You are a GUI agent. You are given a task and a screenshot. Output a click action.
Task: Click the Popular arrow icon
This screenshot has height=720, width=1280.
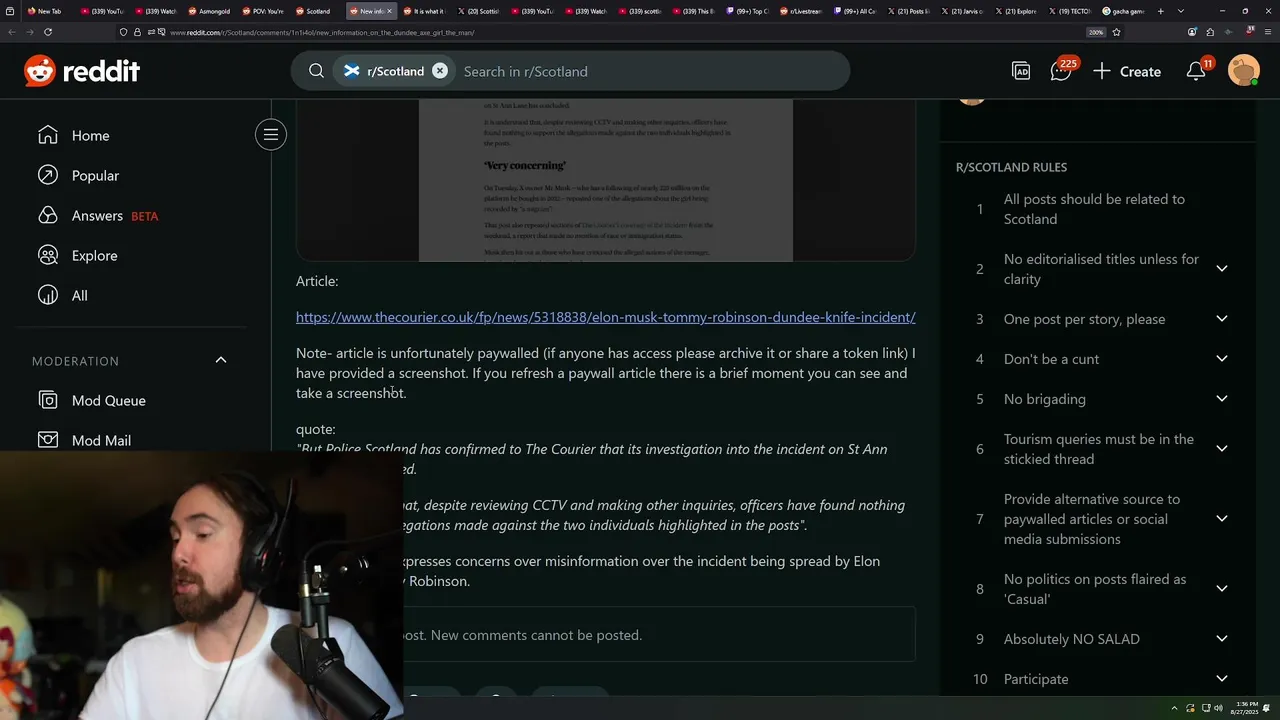click(48, 175)
